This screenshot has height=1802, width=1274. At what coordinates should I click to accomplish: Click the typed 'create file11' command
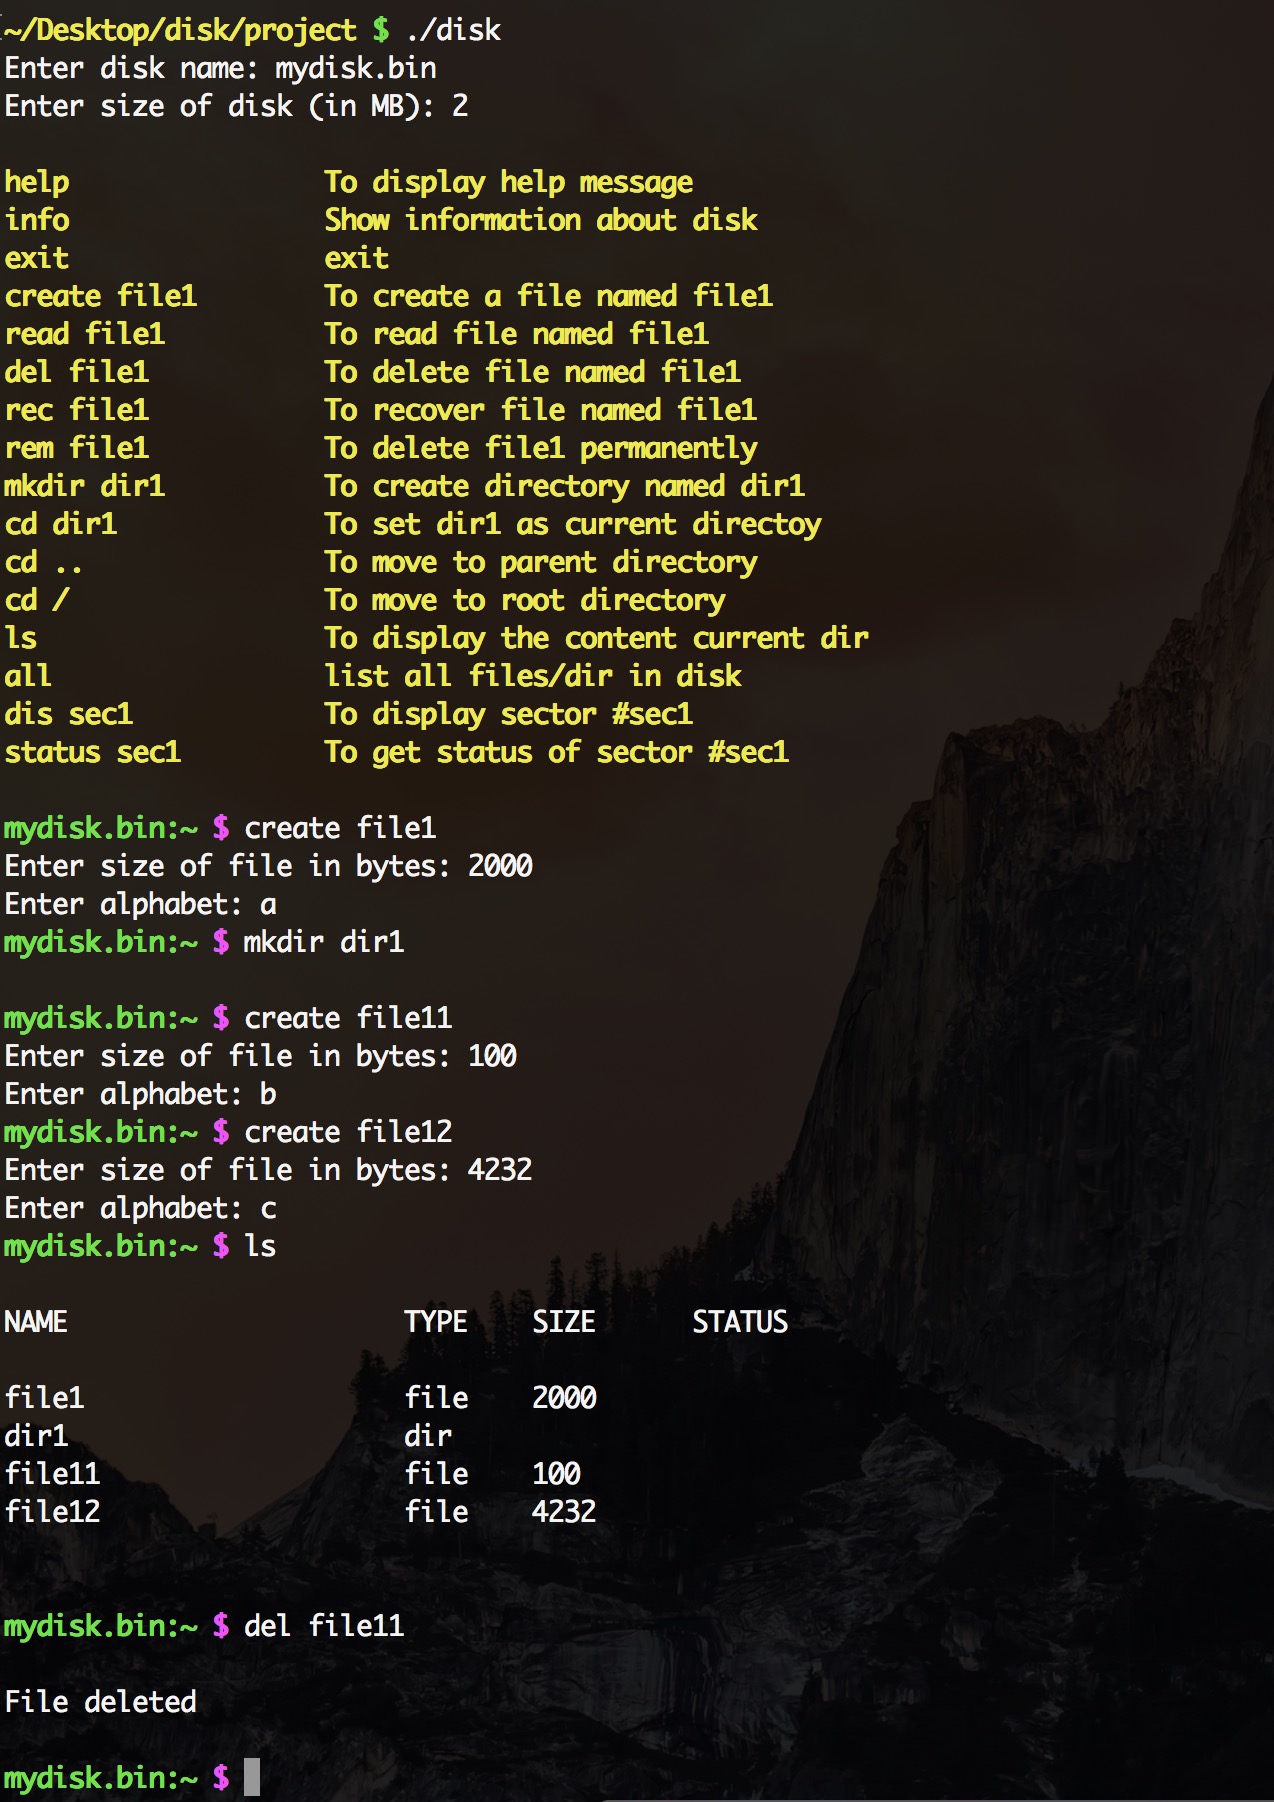coord(349,1018)
